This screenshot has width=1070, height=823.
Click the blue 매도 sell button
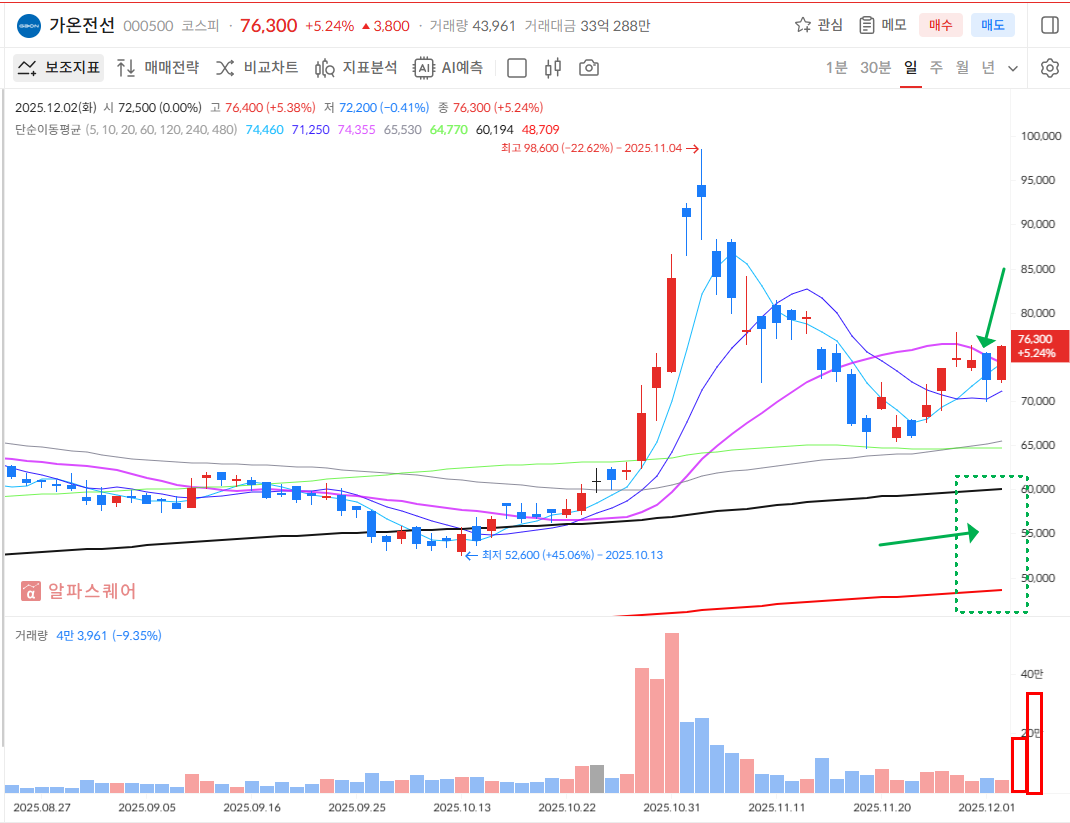pos(992,25)
